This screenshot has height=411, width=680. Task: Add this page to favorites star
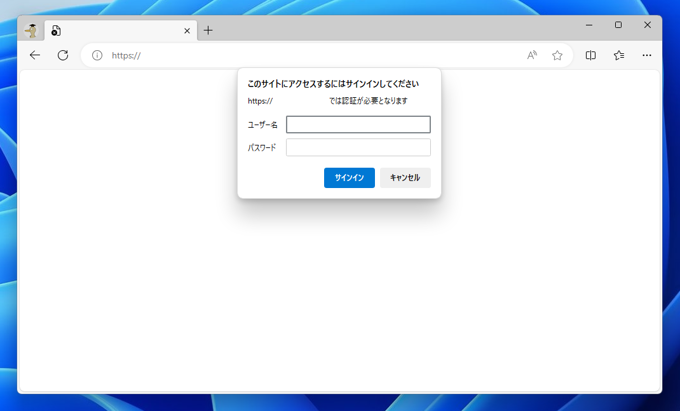(557, 55)
